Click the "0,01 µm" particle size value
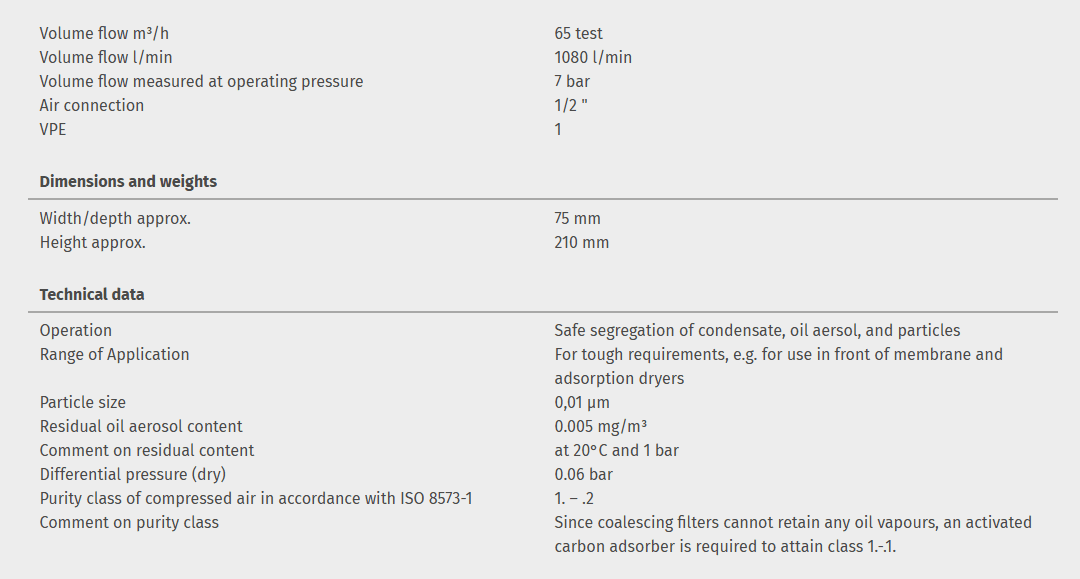Screen dimensions: 1080x579 582,402
